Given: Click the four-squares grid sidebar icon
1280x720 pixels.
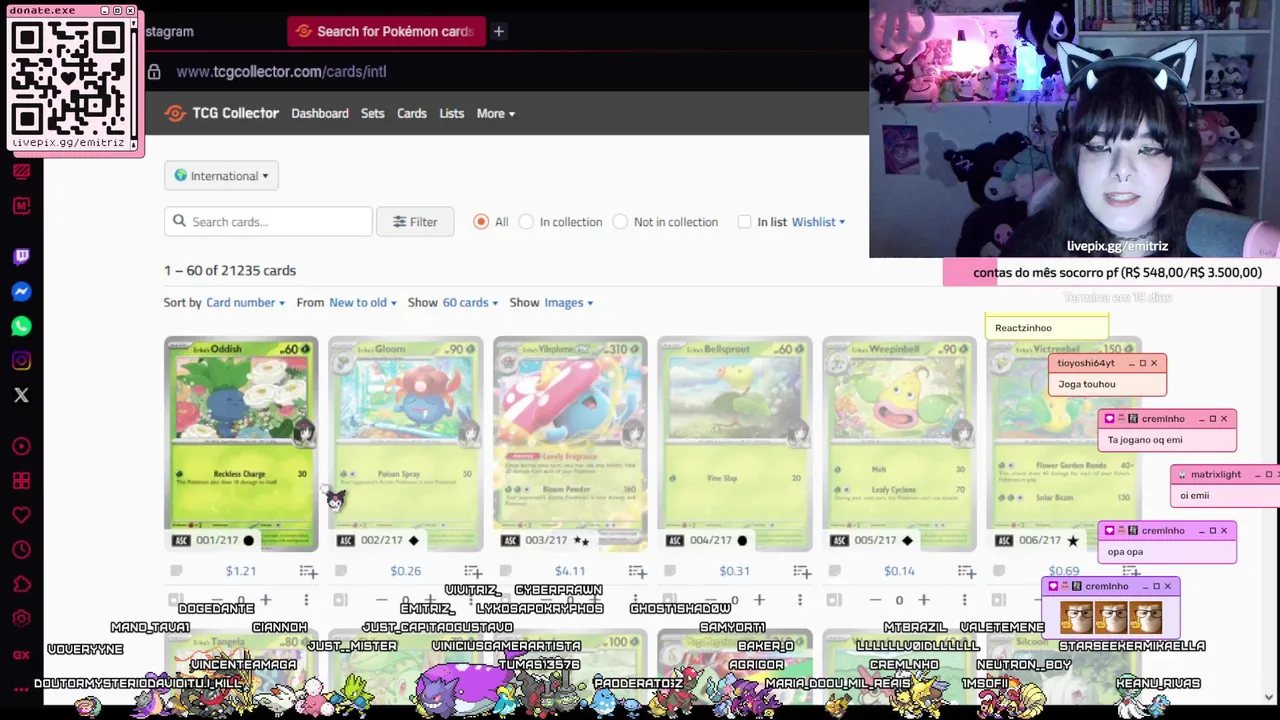Looking at the screenshot, I should 21,481.
